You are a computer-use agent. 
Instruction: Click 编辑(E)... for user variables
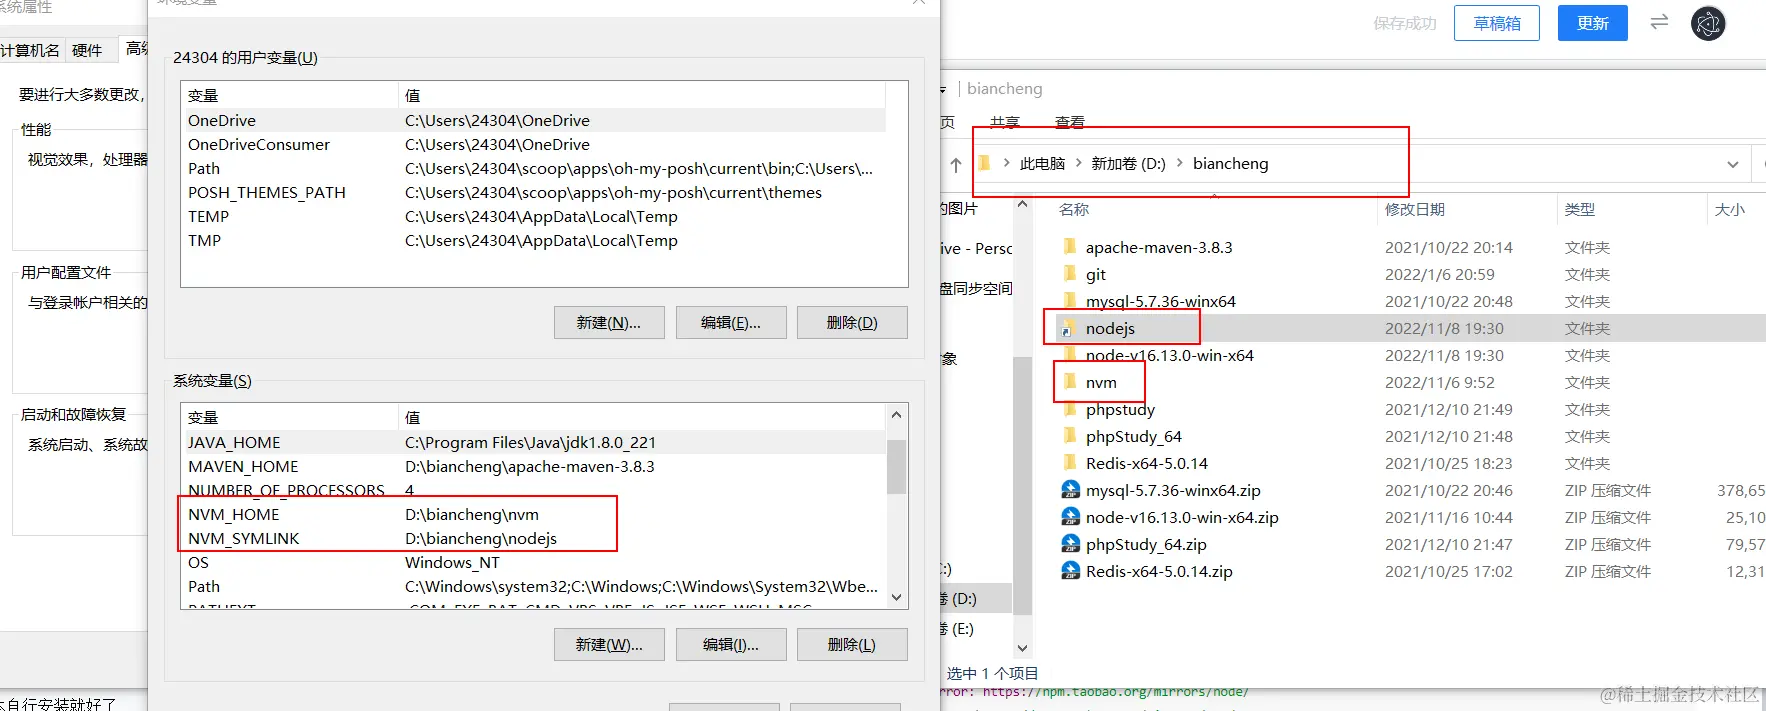[x=731, y=323]
